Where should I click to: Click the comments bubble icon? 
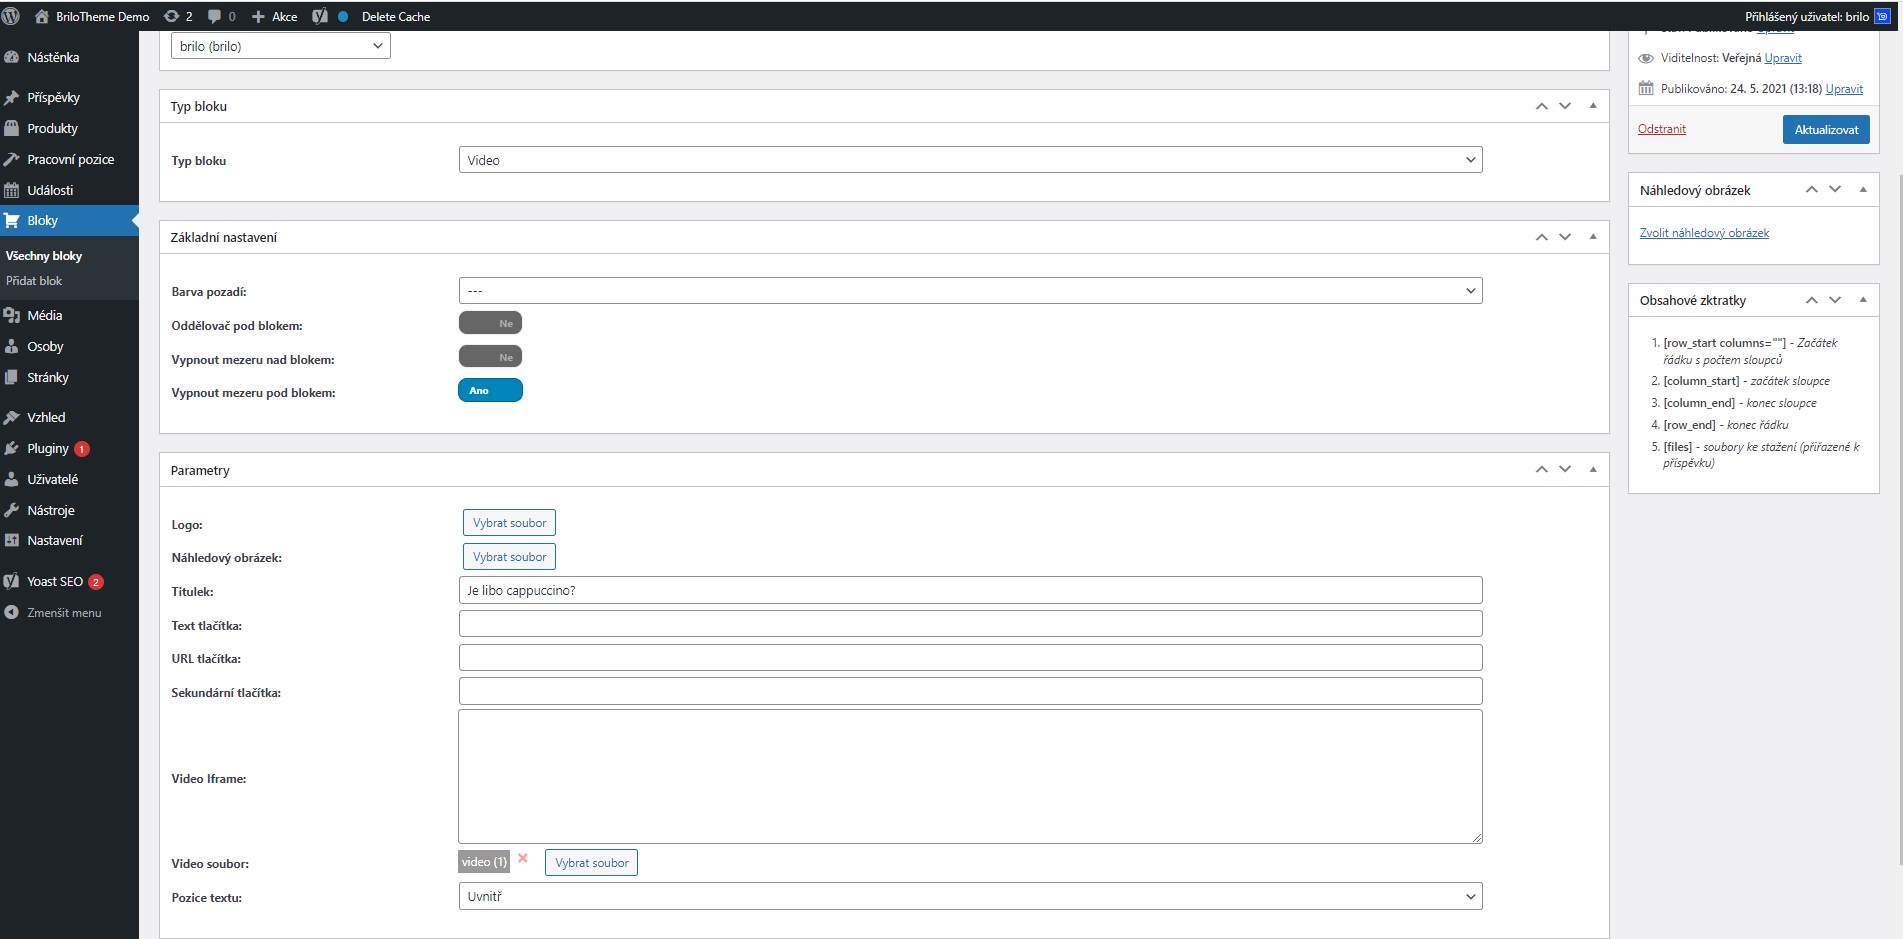(214, 16)
